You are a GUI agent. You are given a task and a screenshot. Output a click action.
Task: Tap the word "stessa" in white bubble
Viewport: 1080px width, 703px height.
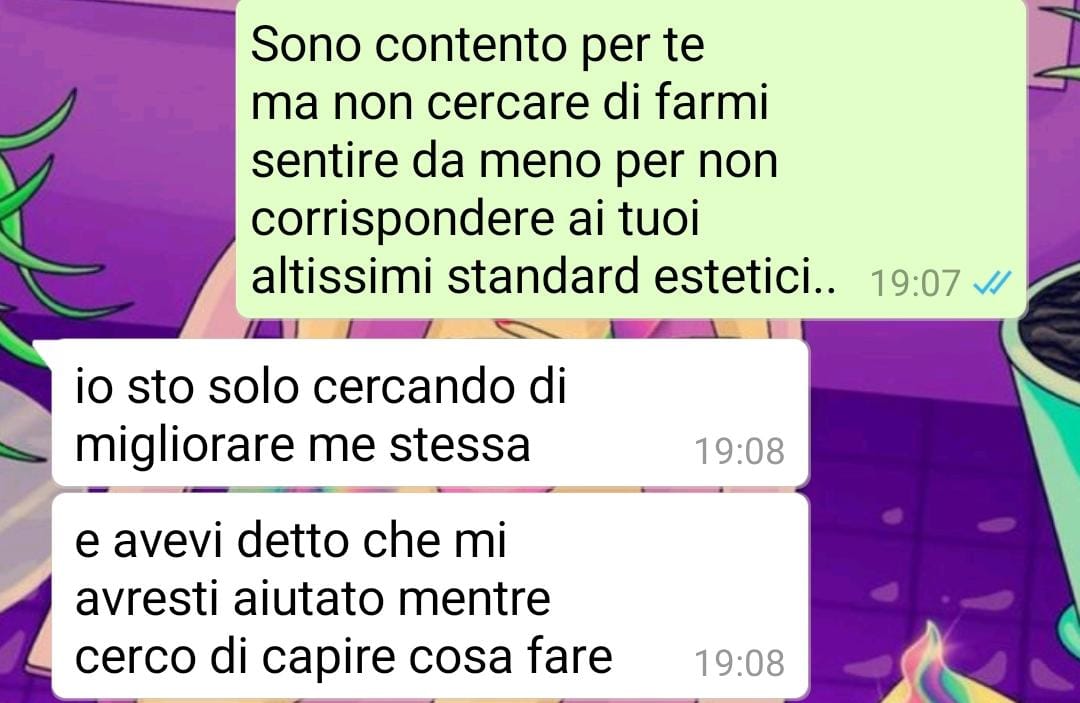[459, 445]
